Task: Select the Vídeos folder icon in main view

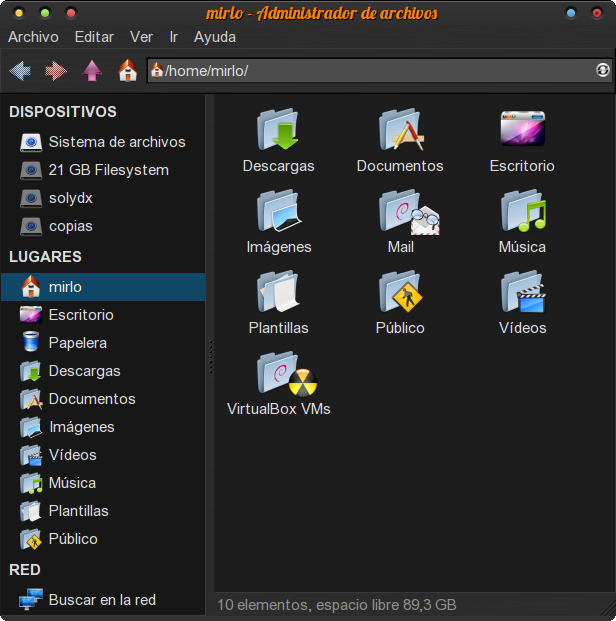Action: [x=523, y=291]
